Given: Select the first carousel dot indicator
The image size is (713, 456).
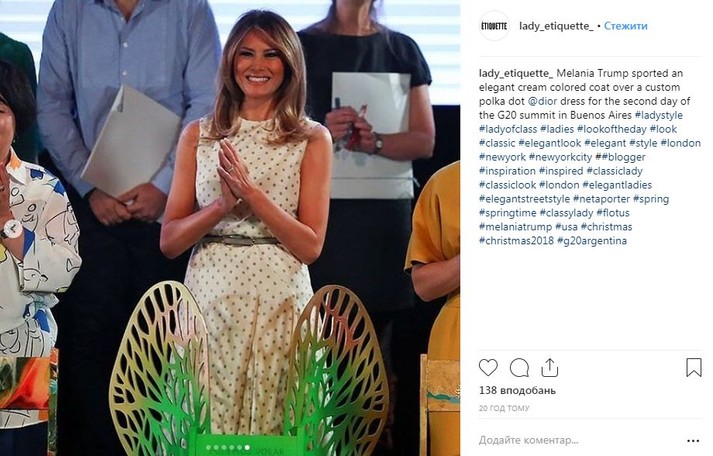Looking at the screenshot, I should 208,448.
